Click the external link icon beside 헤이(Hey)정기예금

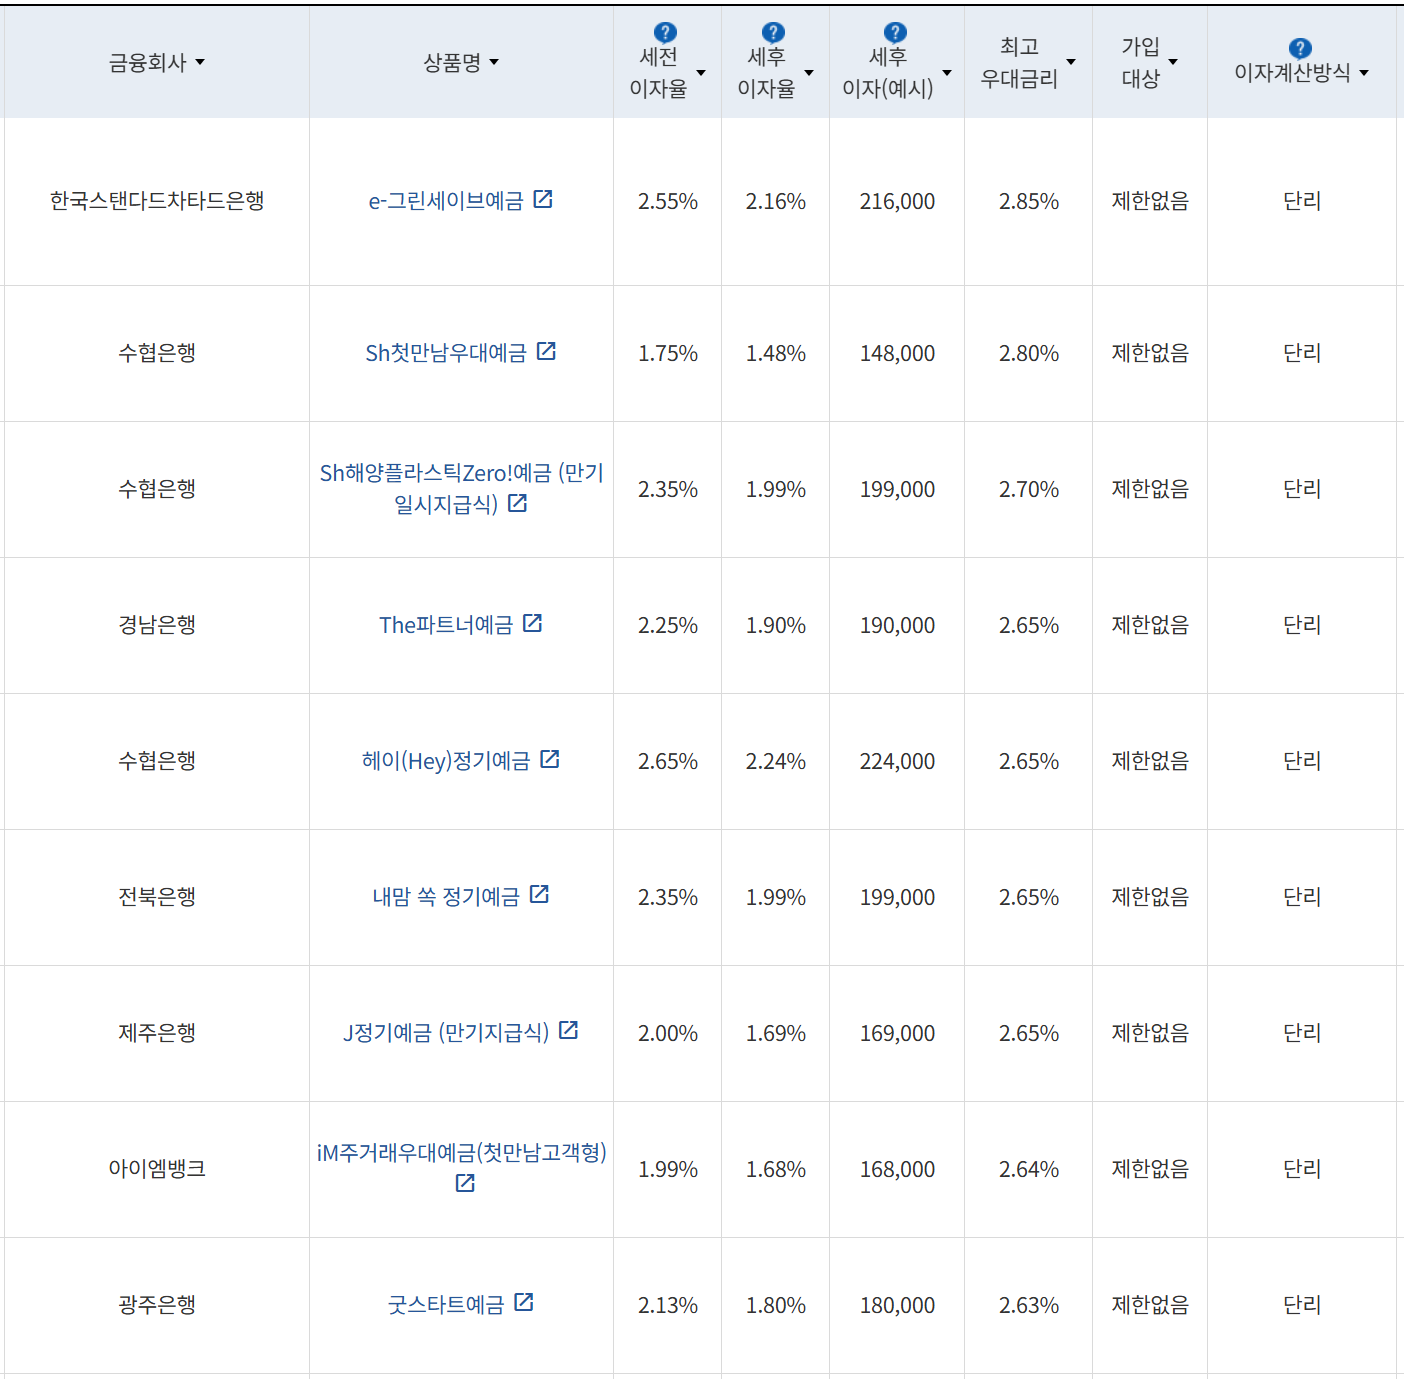(x=550, y=759)
